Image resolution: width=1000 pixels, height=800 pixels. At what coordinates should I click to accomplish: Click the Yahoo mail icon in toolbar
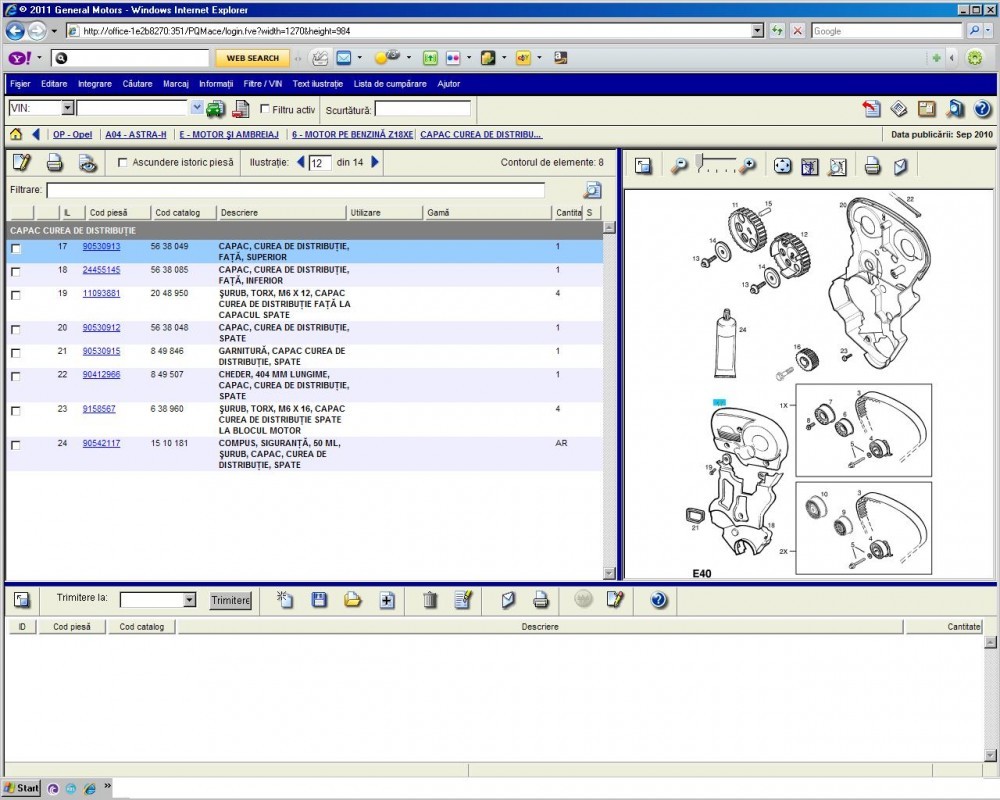coord(344,58)
